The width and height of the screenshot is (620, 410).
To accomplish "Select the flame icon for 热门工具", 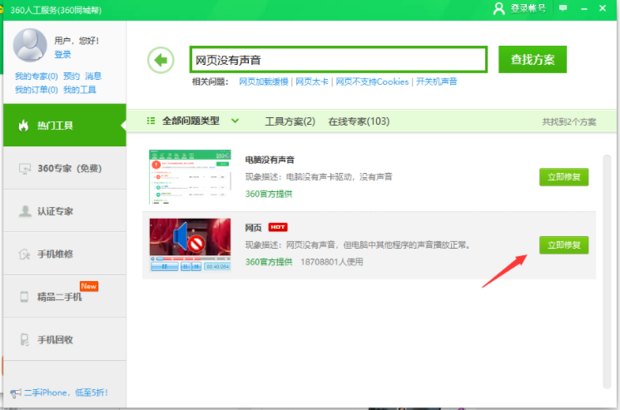I will pyautogui.click(x=24, y=126).
